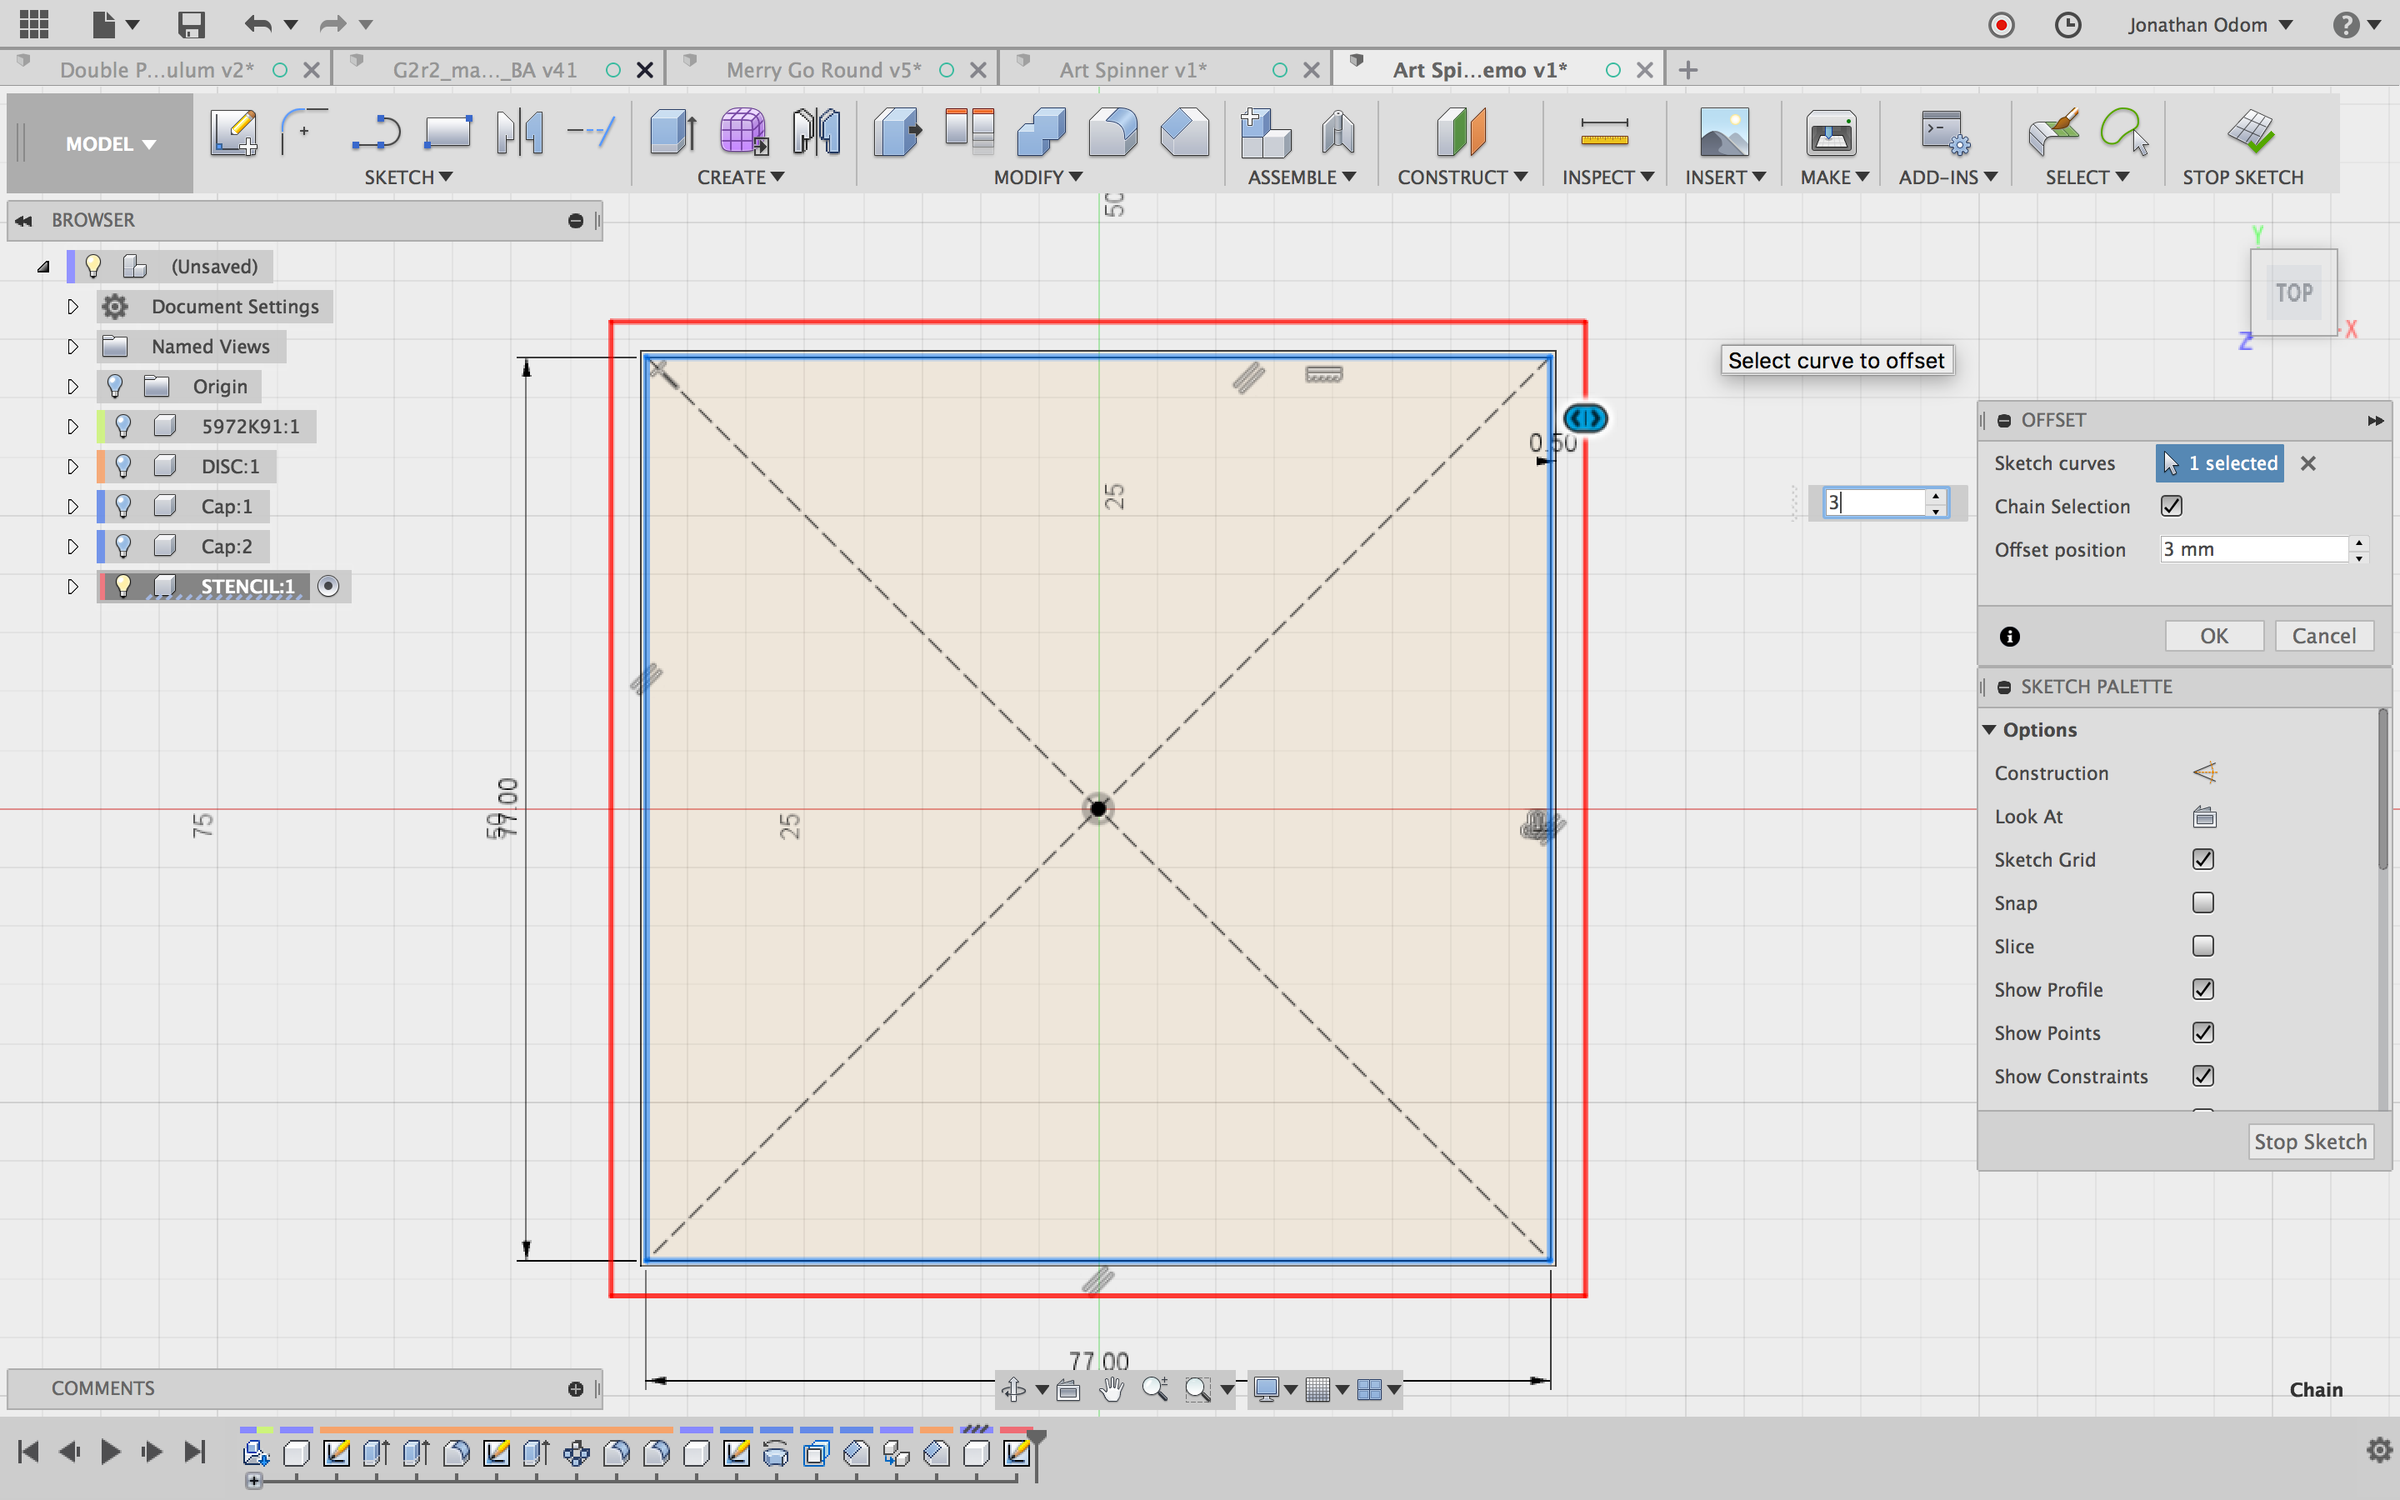Click the Stop Sketch toolbar icon
The height and width of the screenshot is (1500, 2400).
click(x=2250, y=133)
